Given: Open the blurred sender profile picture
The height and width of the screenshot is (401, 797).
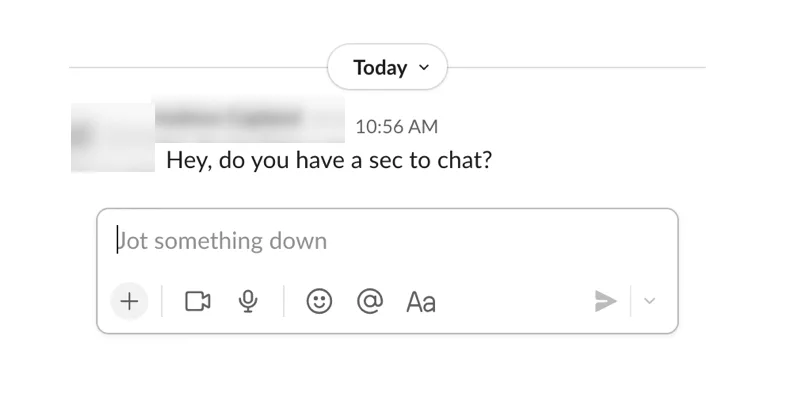Looking at the screenshot, I should pos(113,137).
